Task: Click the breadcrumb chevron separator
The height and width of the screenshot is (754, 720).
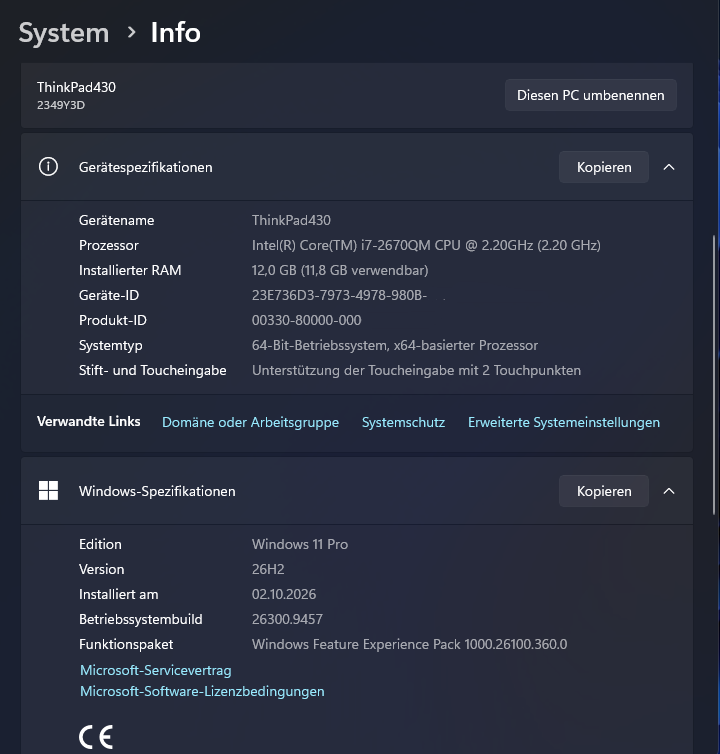Action: tap(131, 33)
